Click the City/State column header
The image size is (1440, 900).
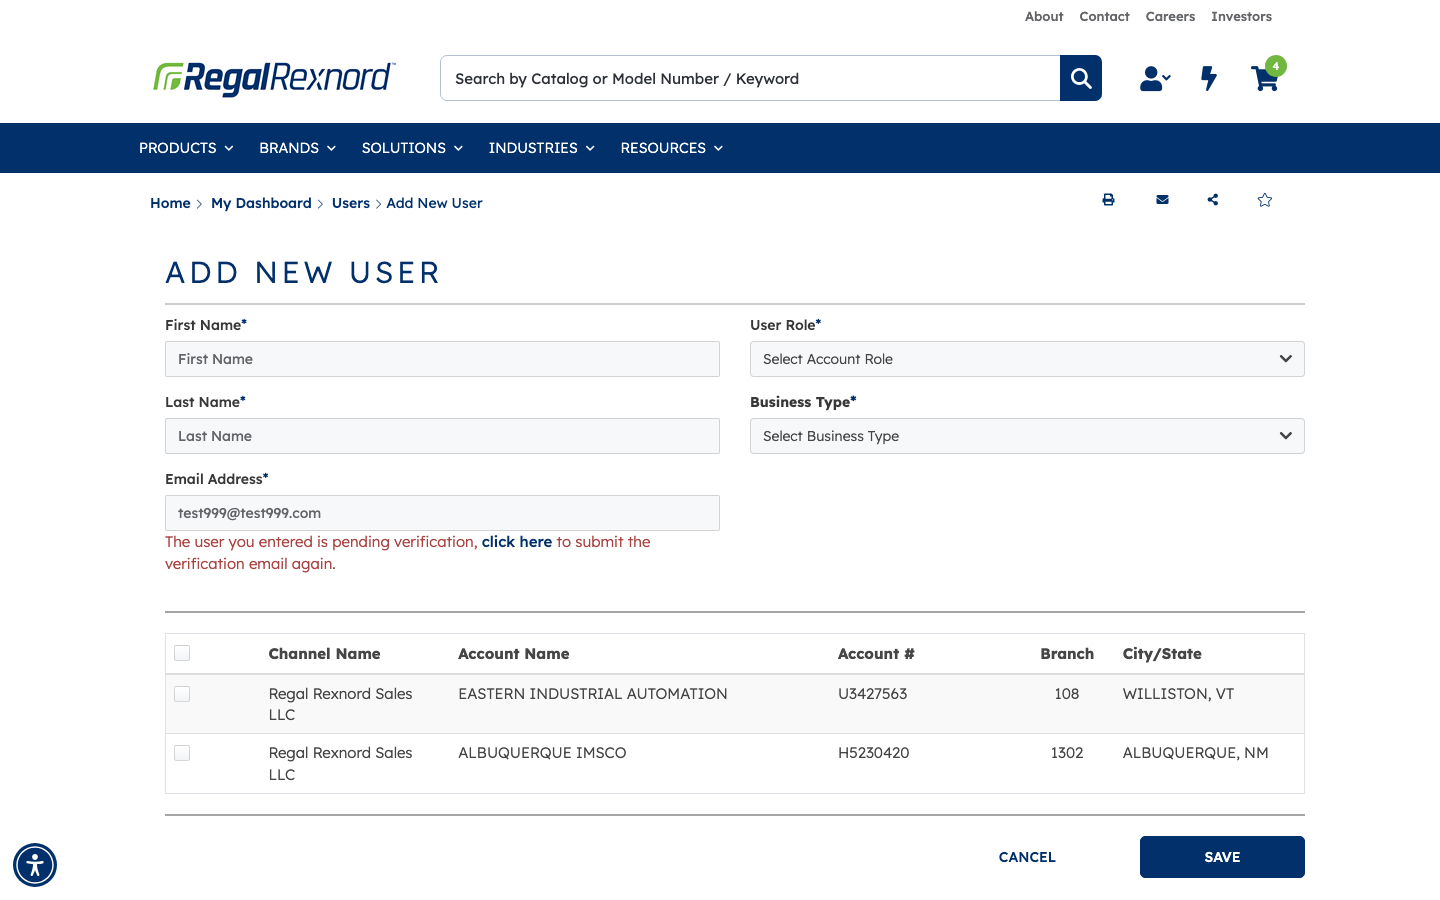(x=1162, y=654)
